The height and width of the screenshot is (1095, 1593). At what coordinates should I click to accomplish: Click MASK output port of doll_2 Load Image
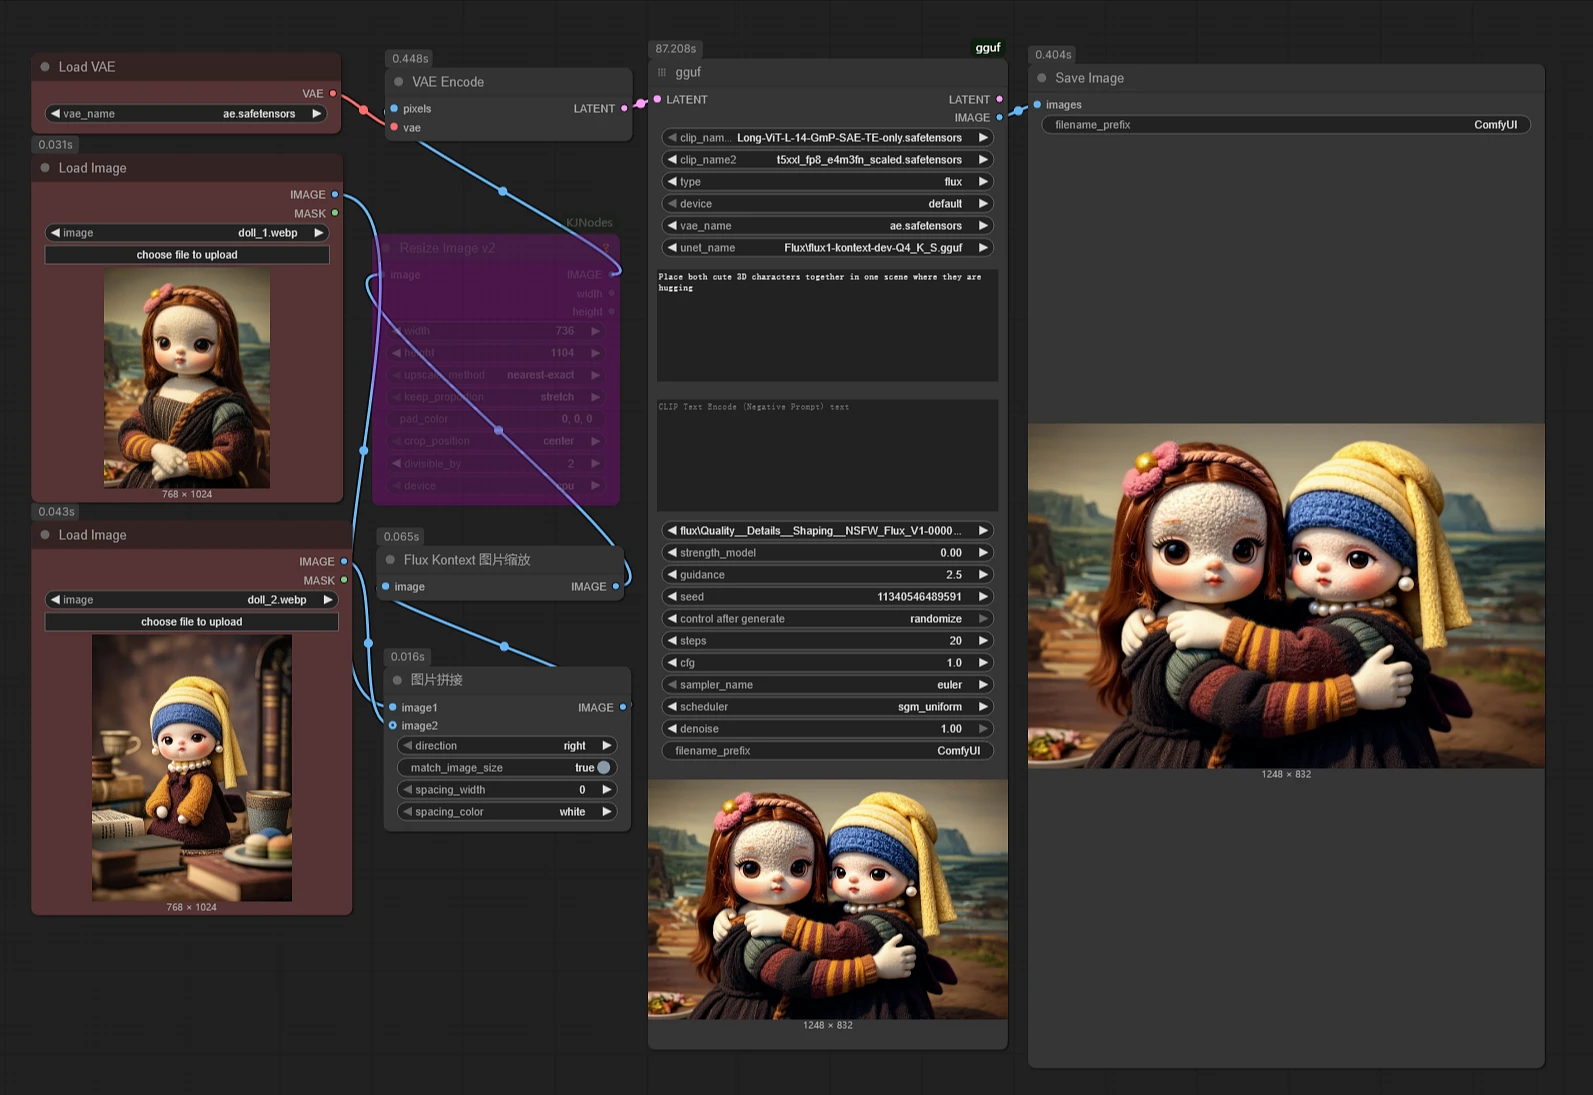(x=344, y=580)
